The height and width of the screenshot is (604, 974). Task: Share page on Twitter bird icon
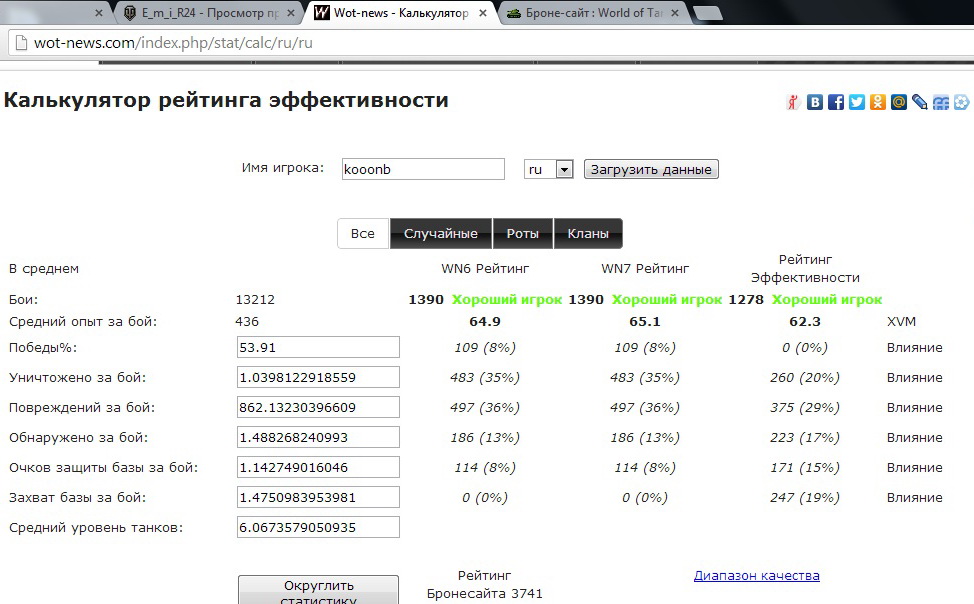pyautogui.click(x=857, y=102)
